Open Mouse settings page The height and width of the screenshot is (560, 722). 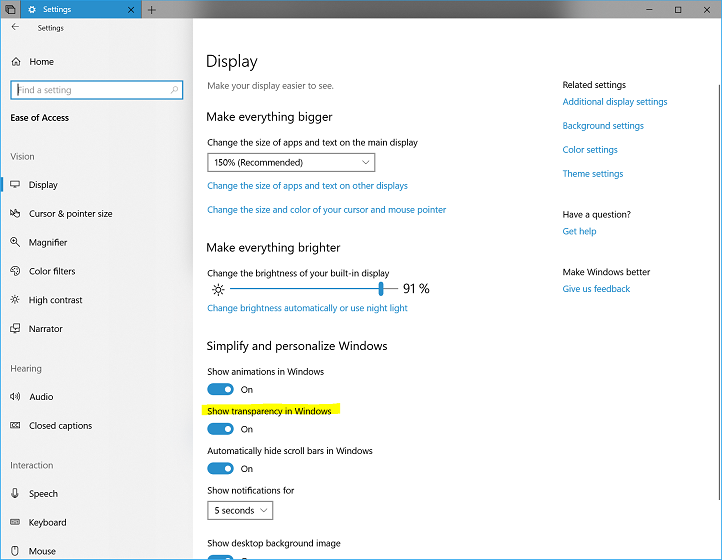pyautogui.click(x=42, y=551)
